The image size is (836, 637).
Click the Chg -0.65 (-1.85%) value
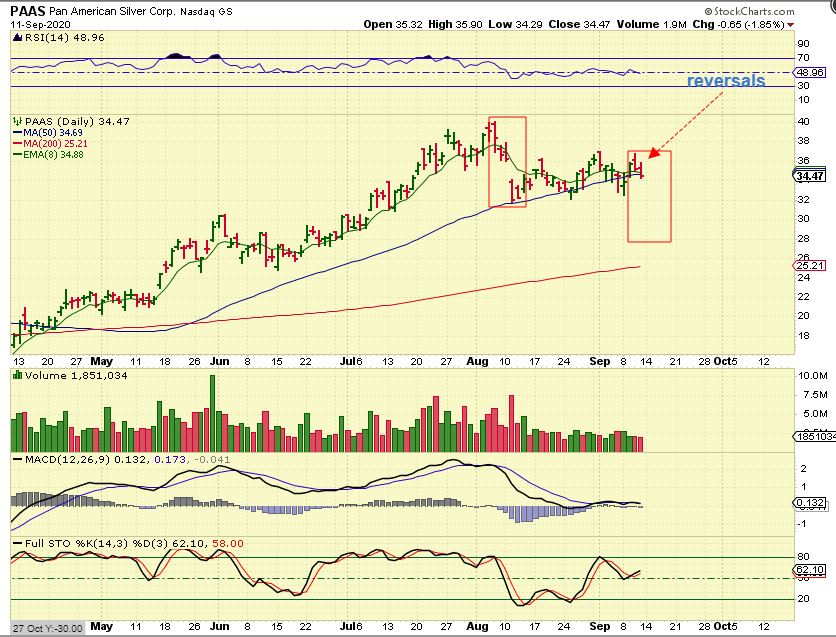(738, 25)
